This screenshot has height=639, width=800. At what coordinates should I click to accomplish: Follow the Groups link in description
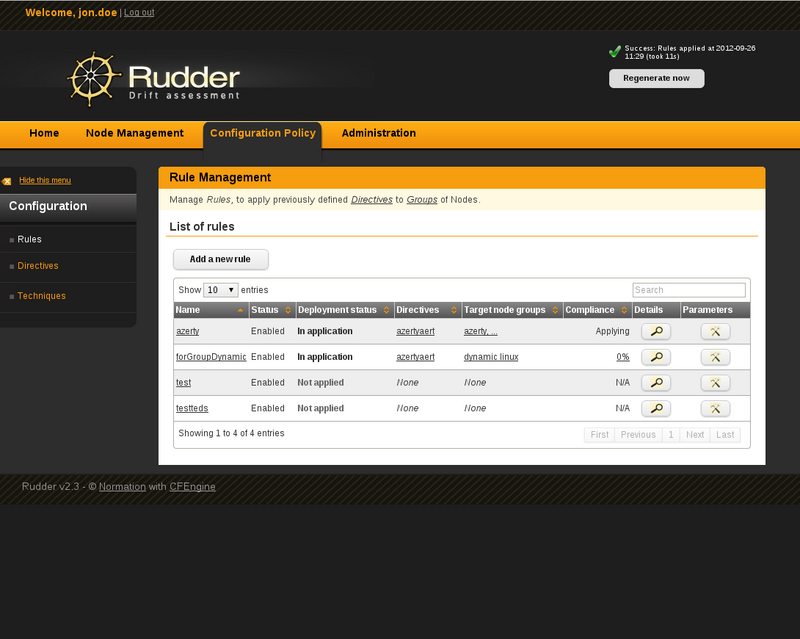tap(422, 200)
